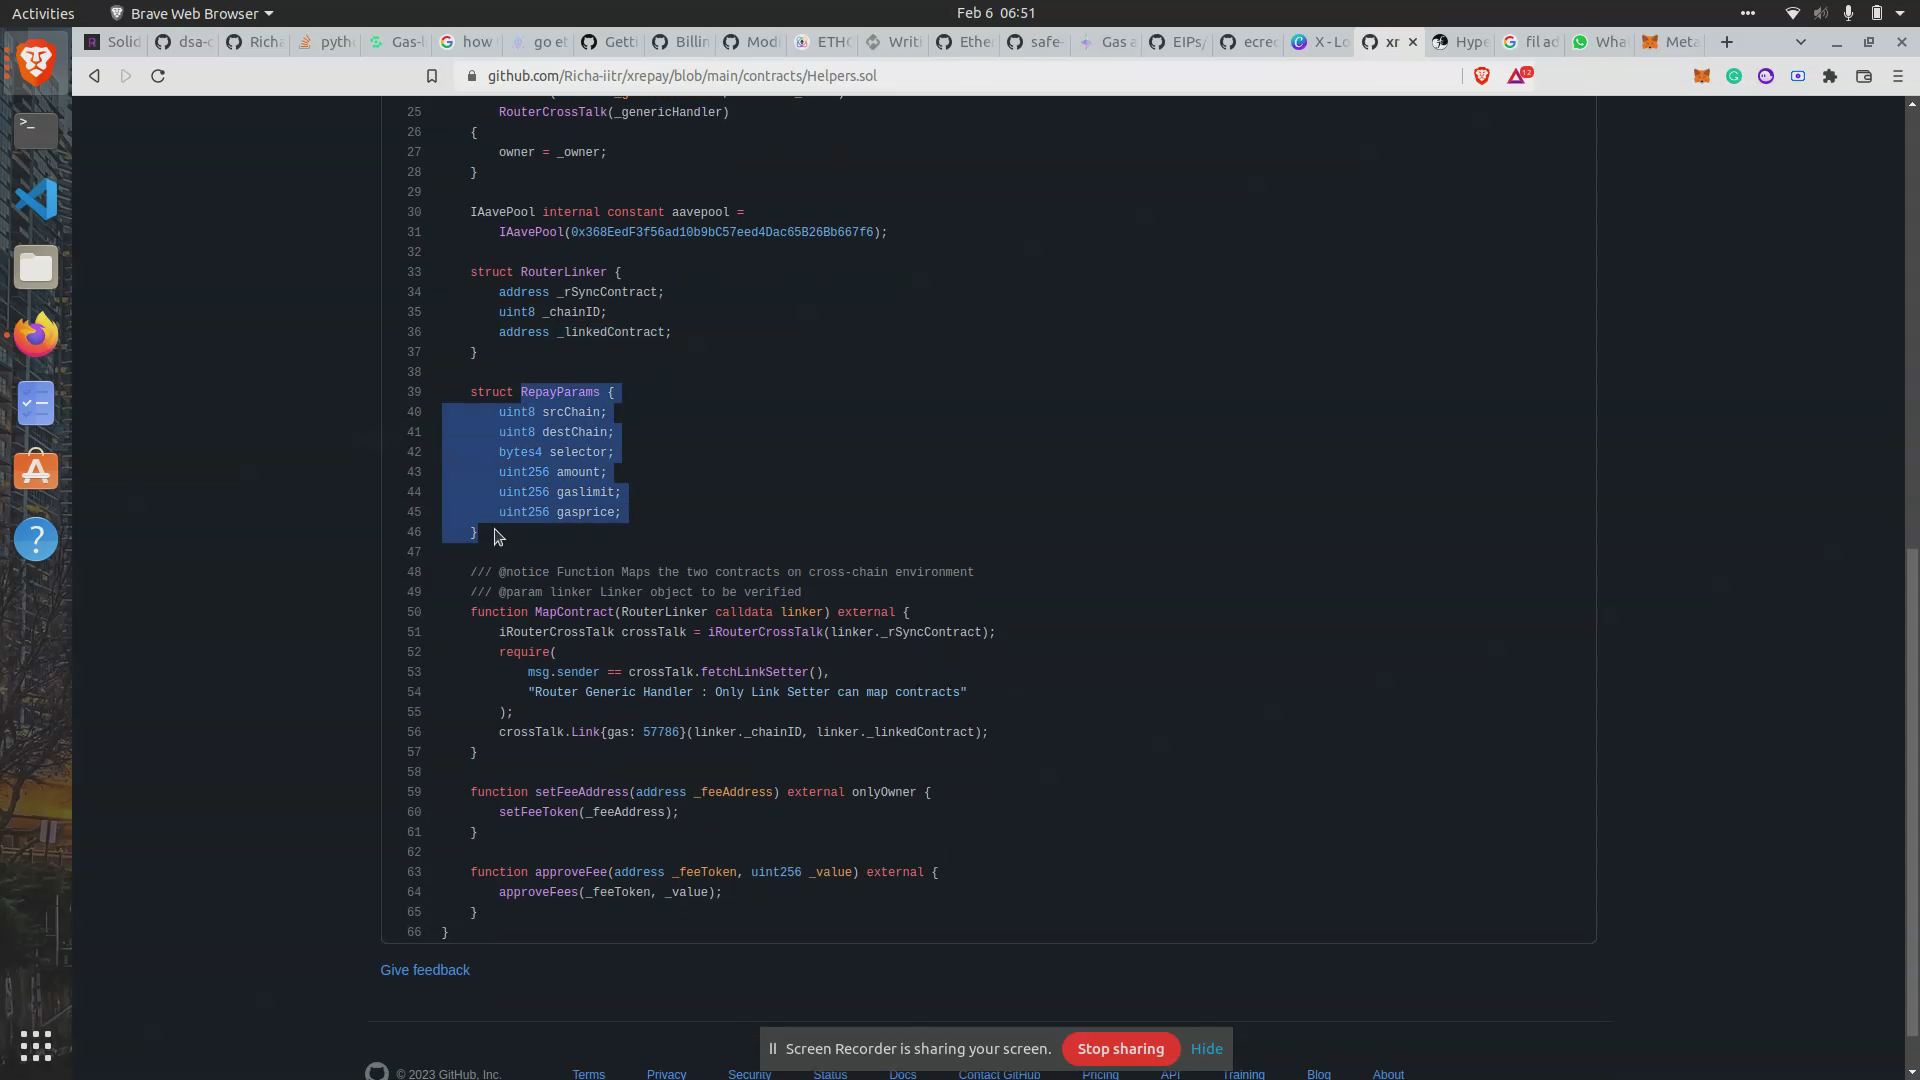Viewport: 1920px width, 1080px height.
Task: Click the volume icon in system tray
Action: [1821, 13]
